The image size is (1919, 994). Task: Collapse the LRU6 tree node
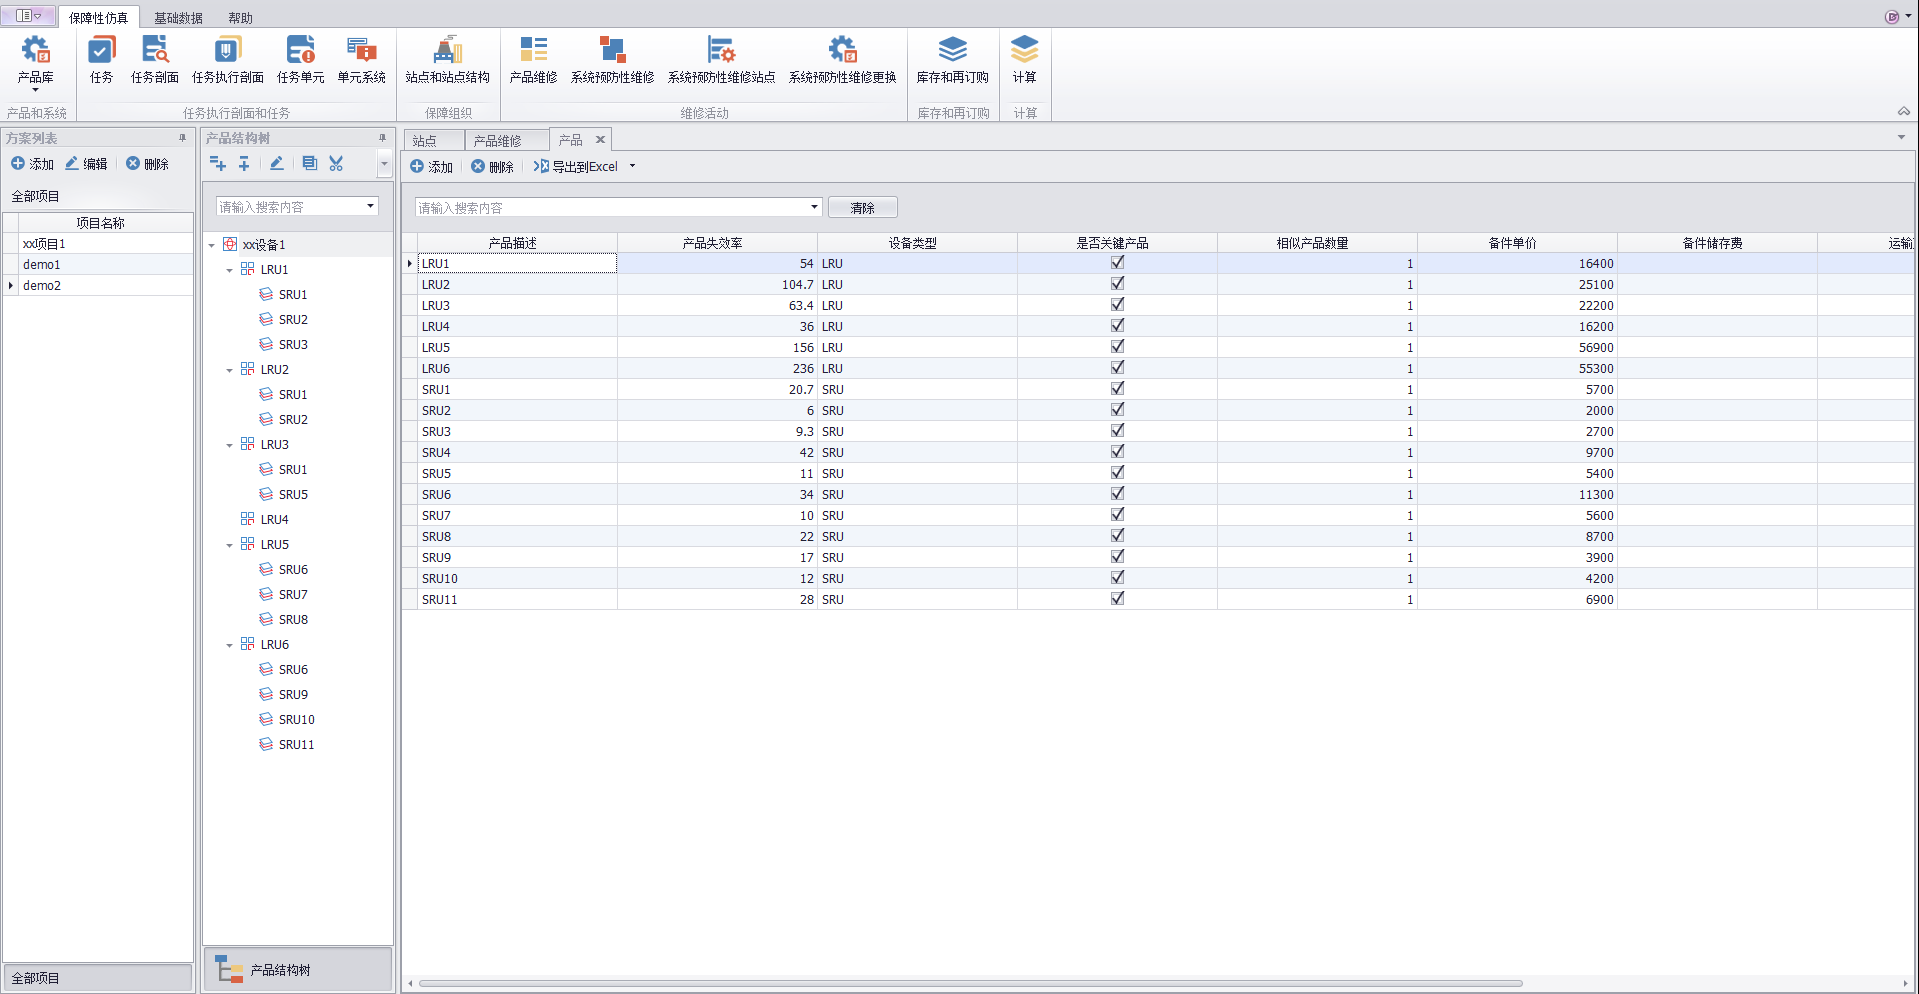coord(230,645)
